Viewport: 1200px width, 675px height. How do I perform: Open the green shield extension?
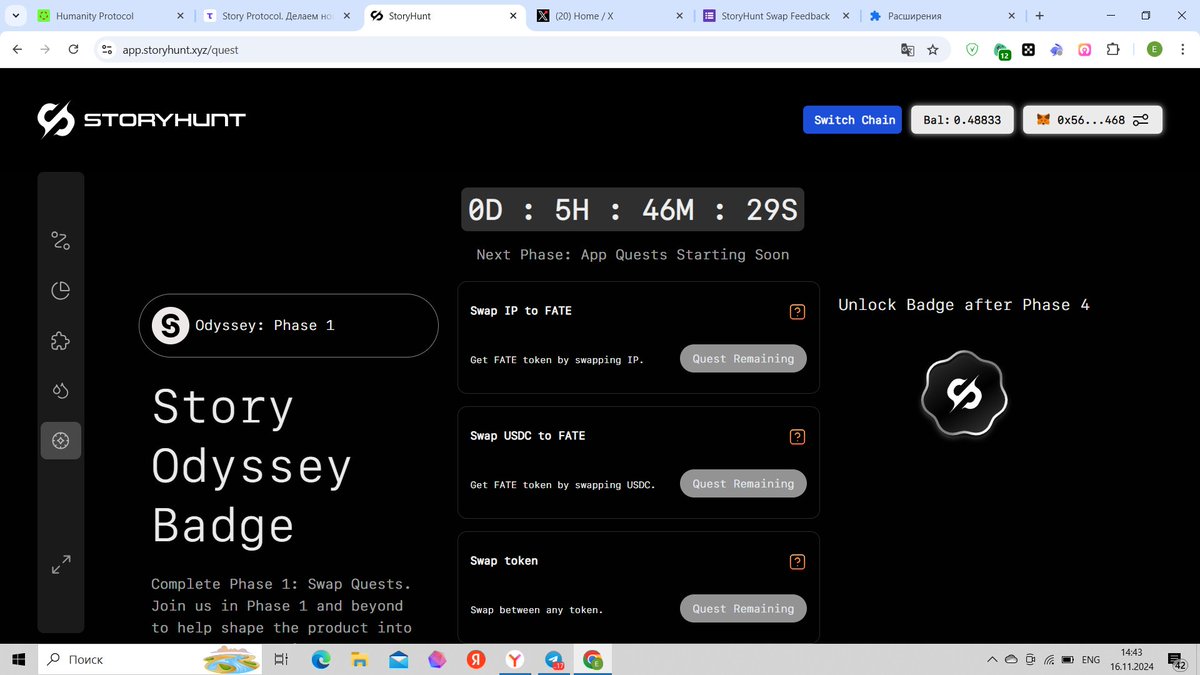[973, 49]
